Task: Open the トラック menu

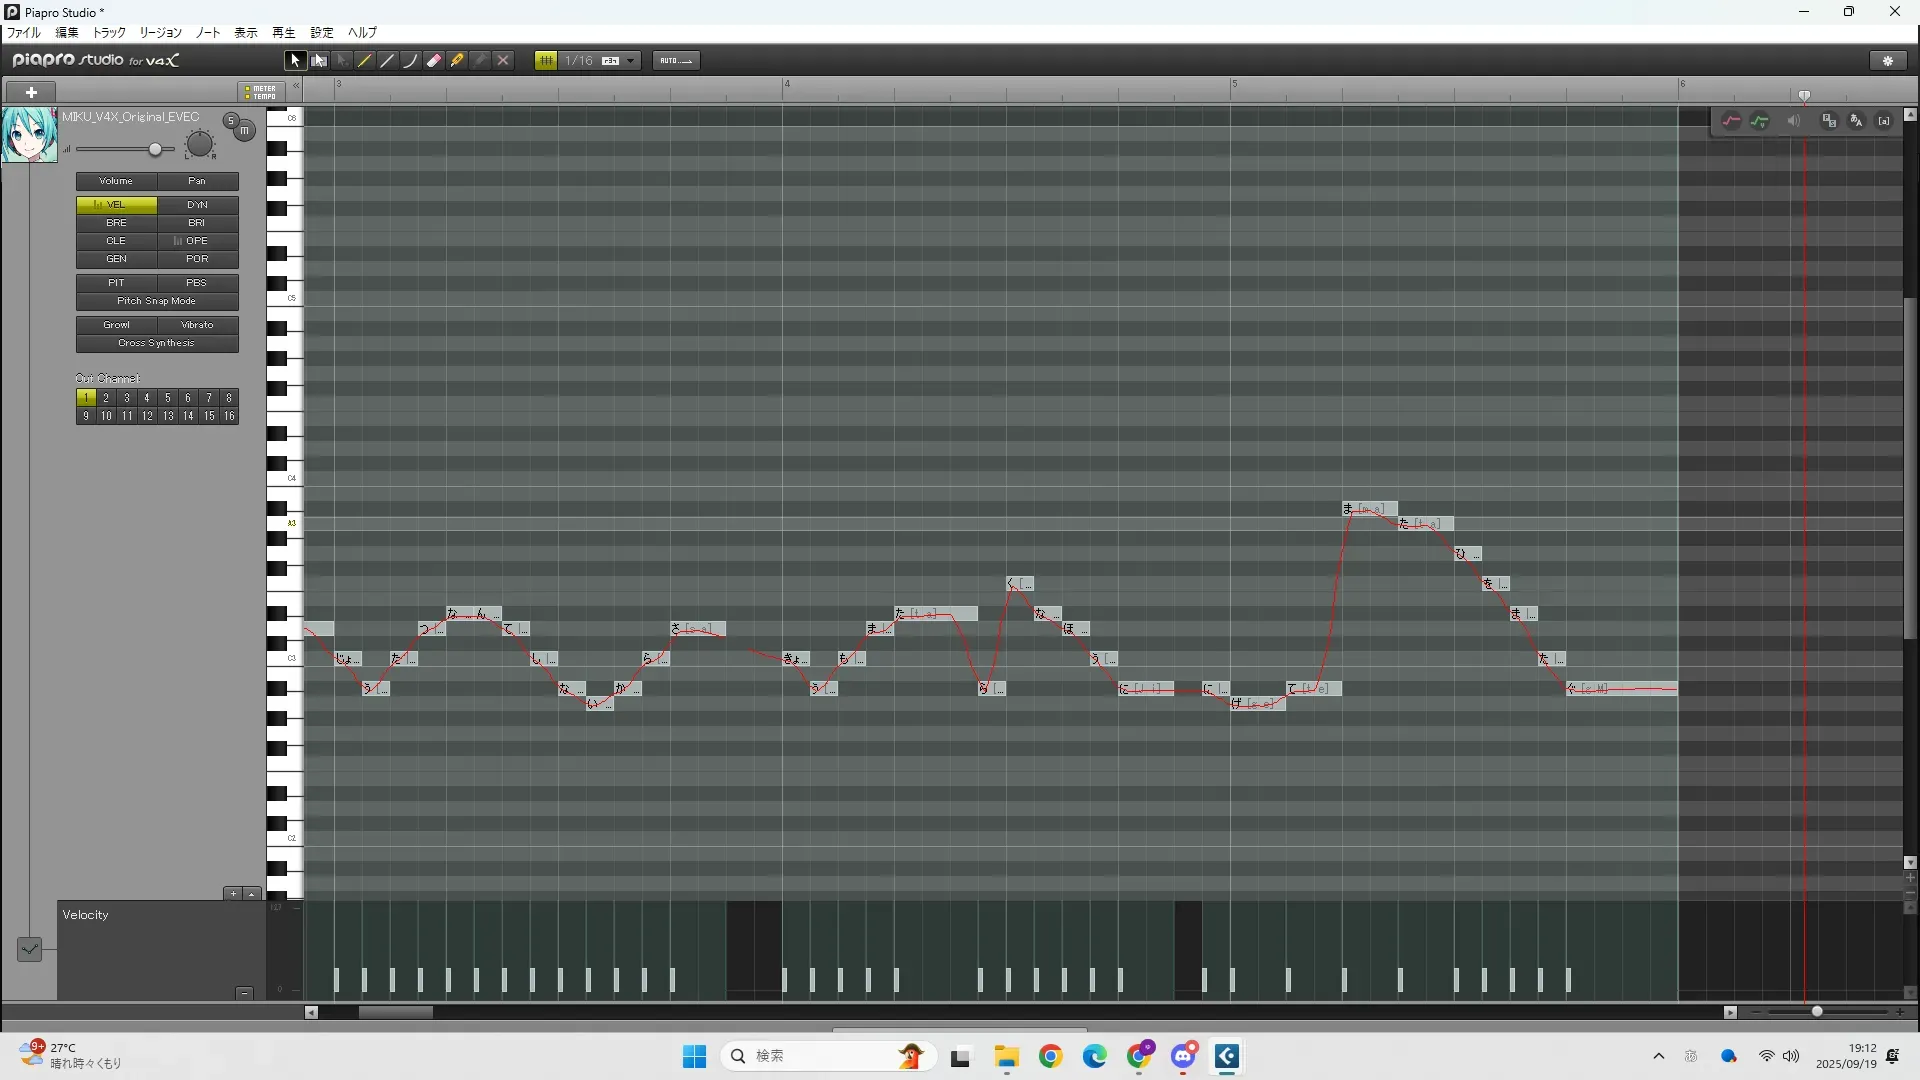Action: 109,33
